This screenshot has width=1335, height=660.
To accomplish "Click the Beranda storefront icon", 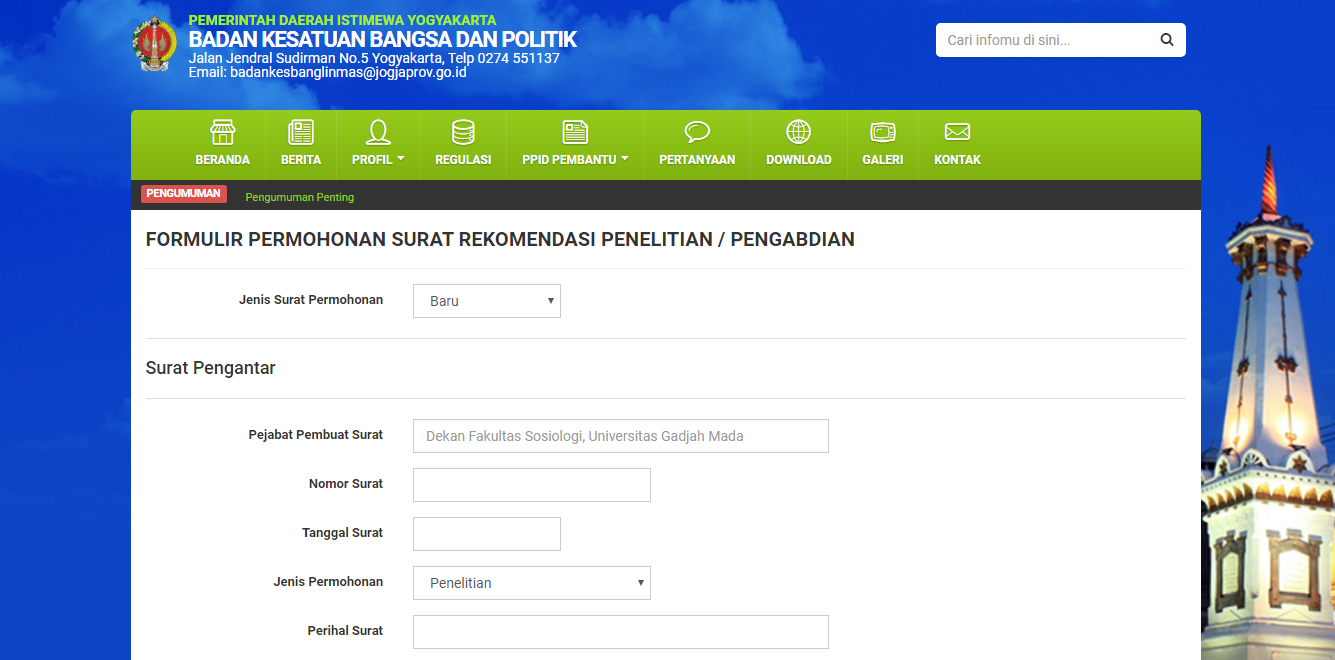I will 222,132.
